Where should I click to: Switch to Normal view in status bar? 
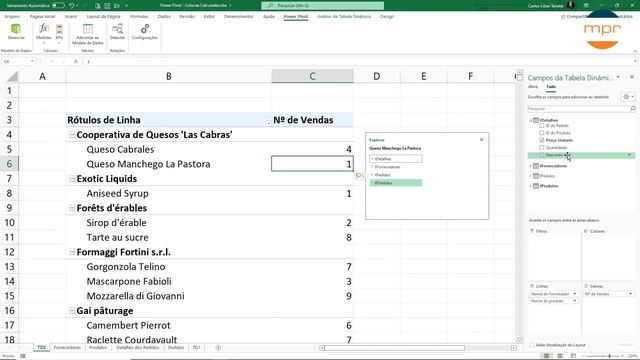point(546,356)
